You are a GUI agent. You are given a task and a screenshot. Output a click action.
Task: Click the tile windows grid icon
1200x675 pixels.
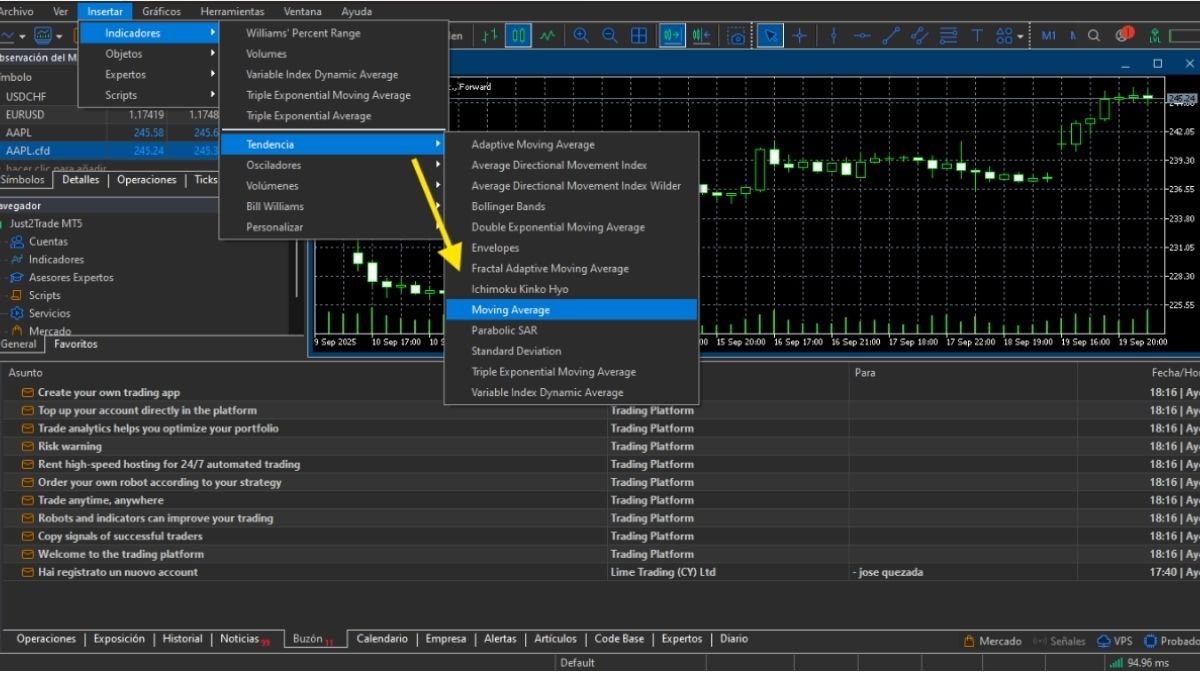pyautogui.click(x=639, y=36)
